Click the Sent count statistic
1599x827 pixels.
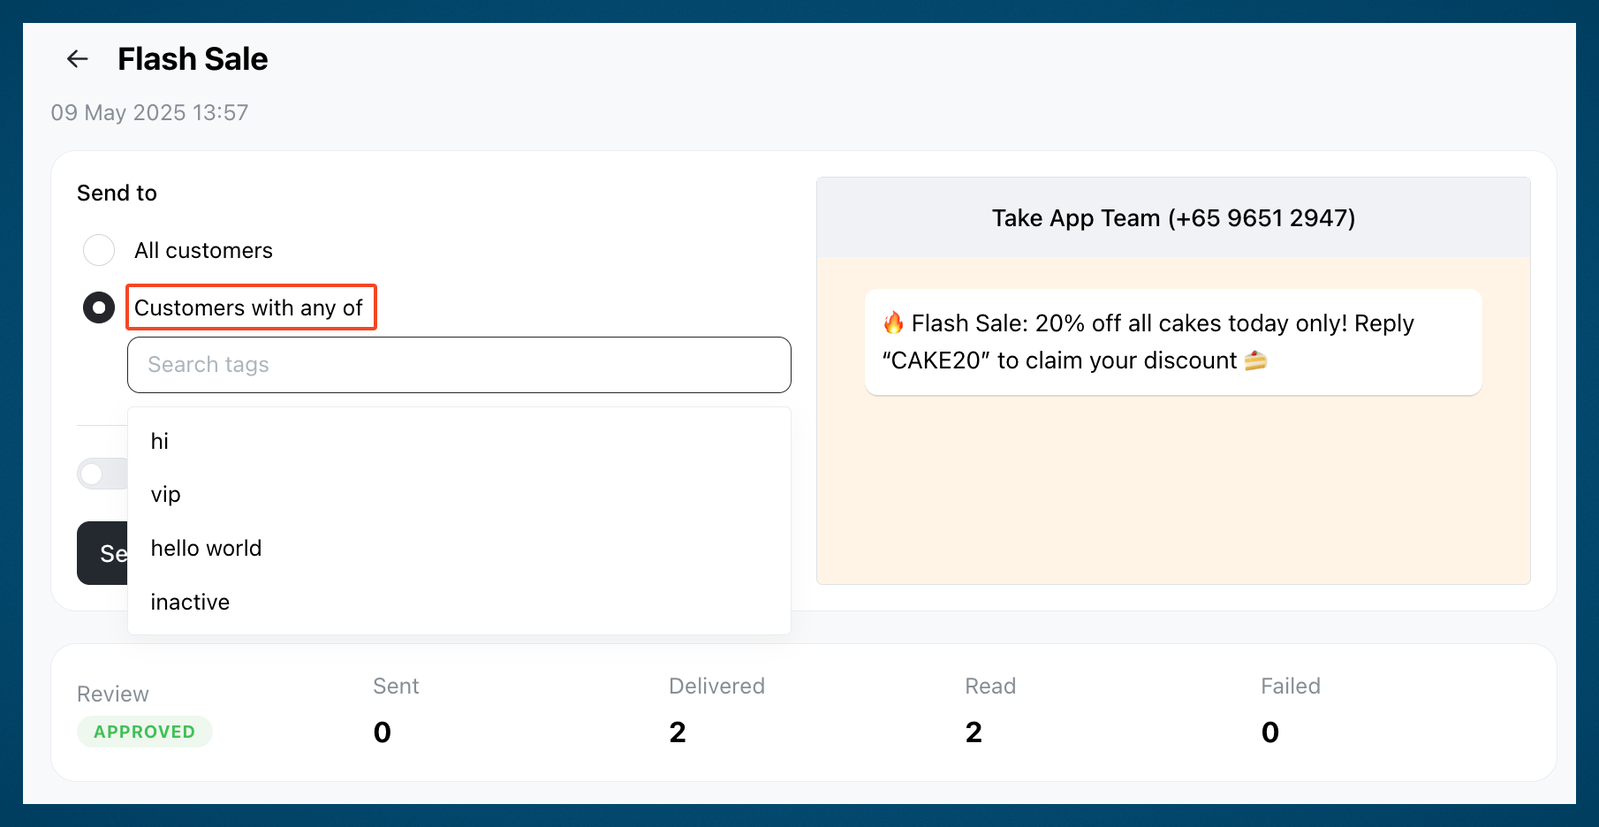(x=382, y=732)
